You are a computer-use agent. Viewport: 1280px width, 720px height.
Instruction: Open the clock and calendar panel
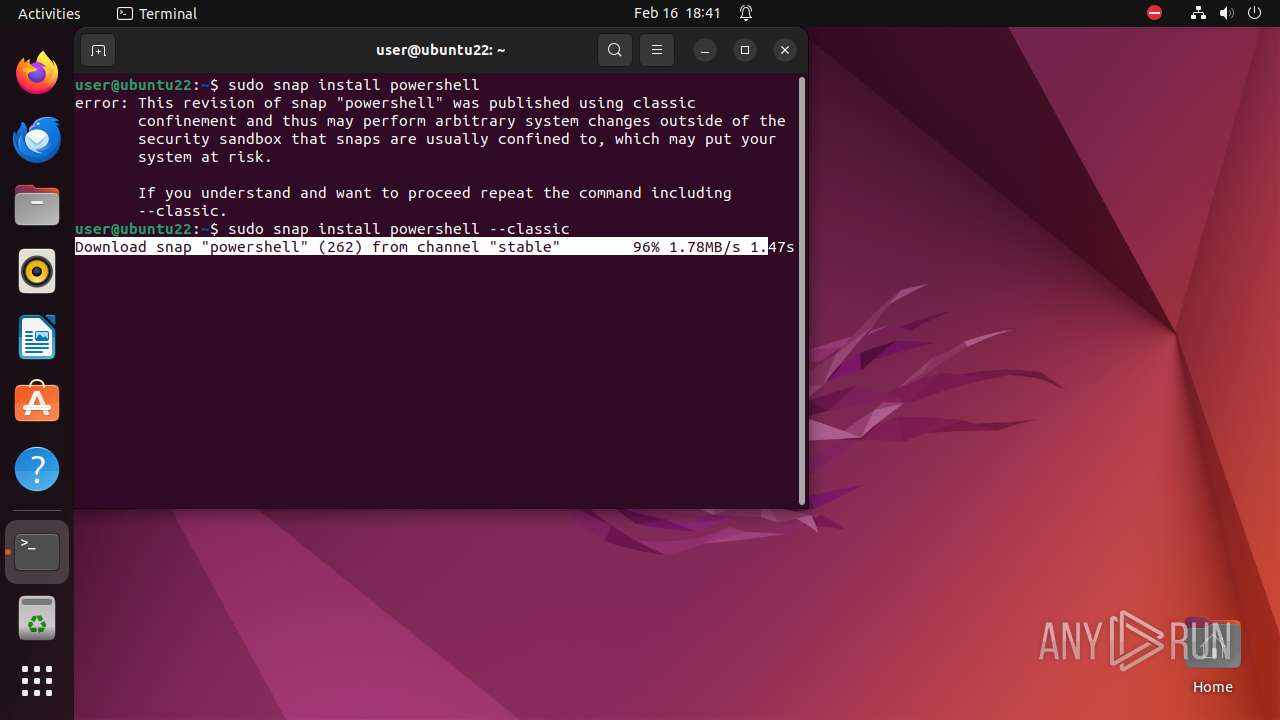click(677, 13)
